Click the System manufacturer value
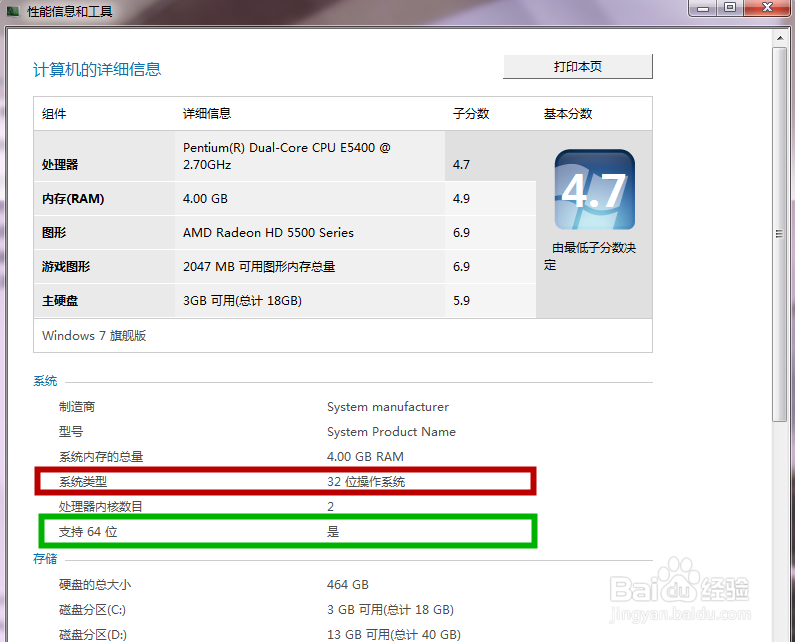The height and width of the screenshot is (642, 795). click(388, 407)
